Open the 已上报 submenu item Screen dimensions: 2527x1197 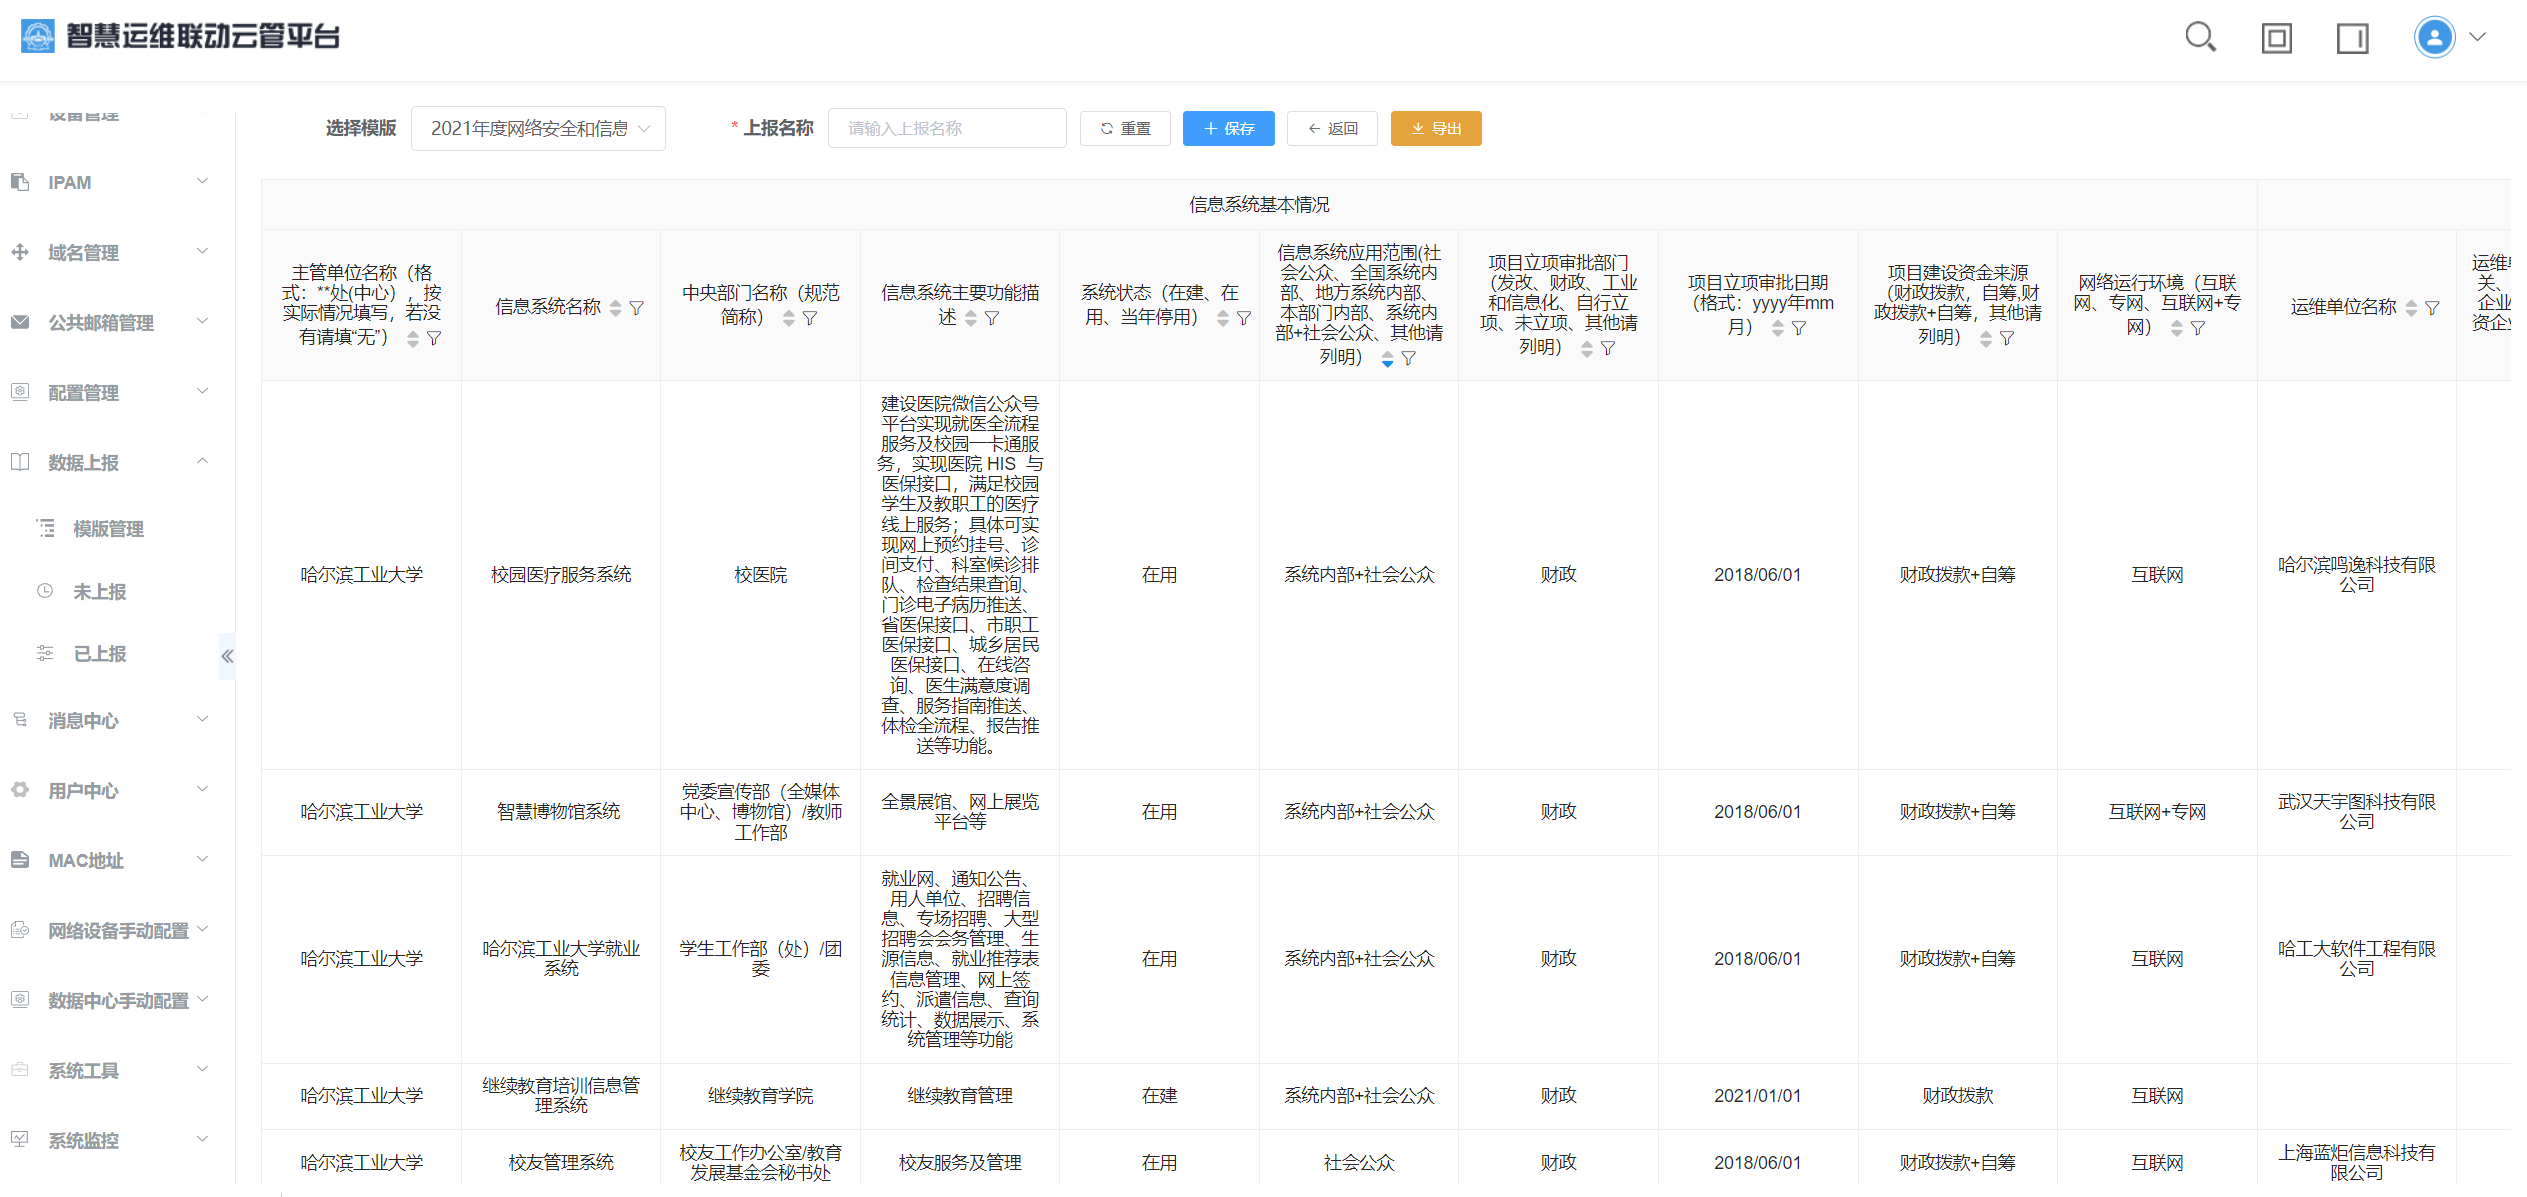tap(100, 654)
